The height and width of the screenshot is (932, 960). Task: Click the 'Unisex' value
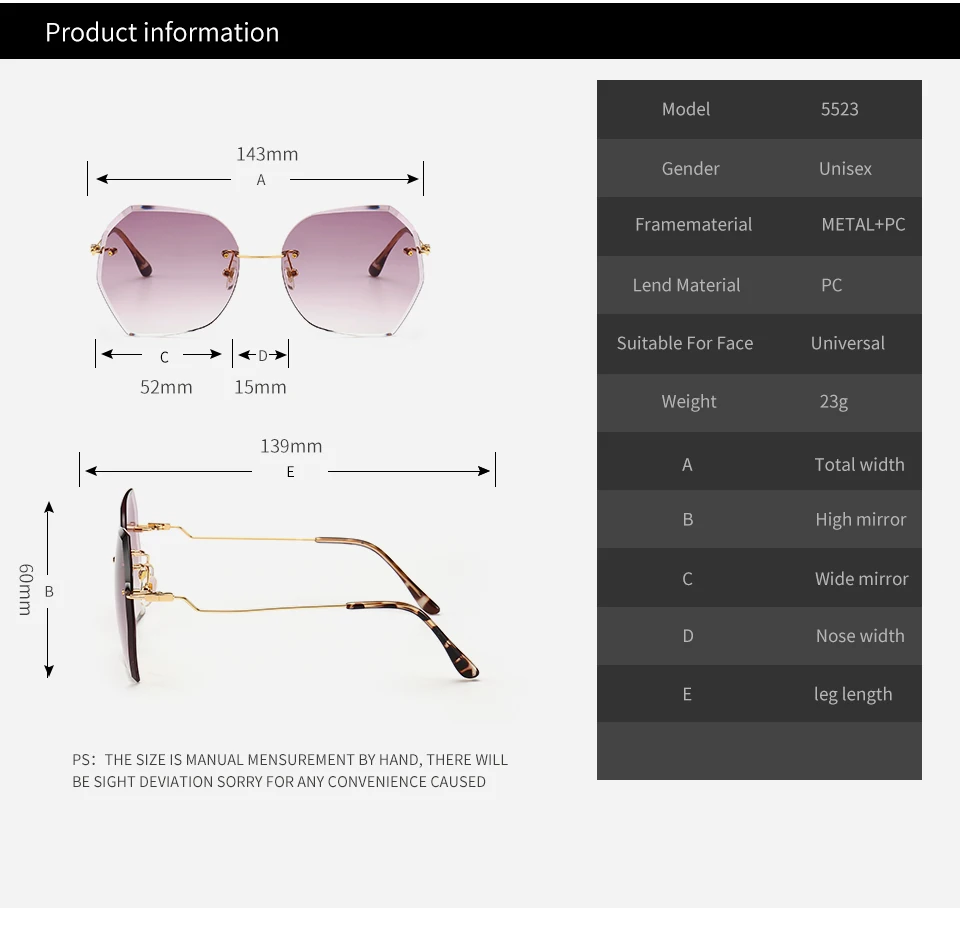845,168
